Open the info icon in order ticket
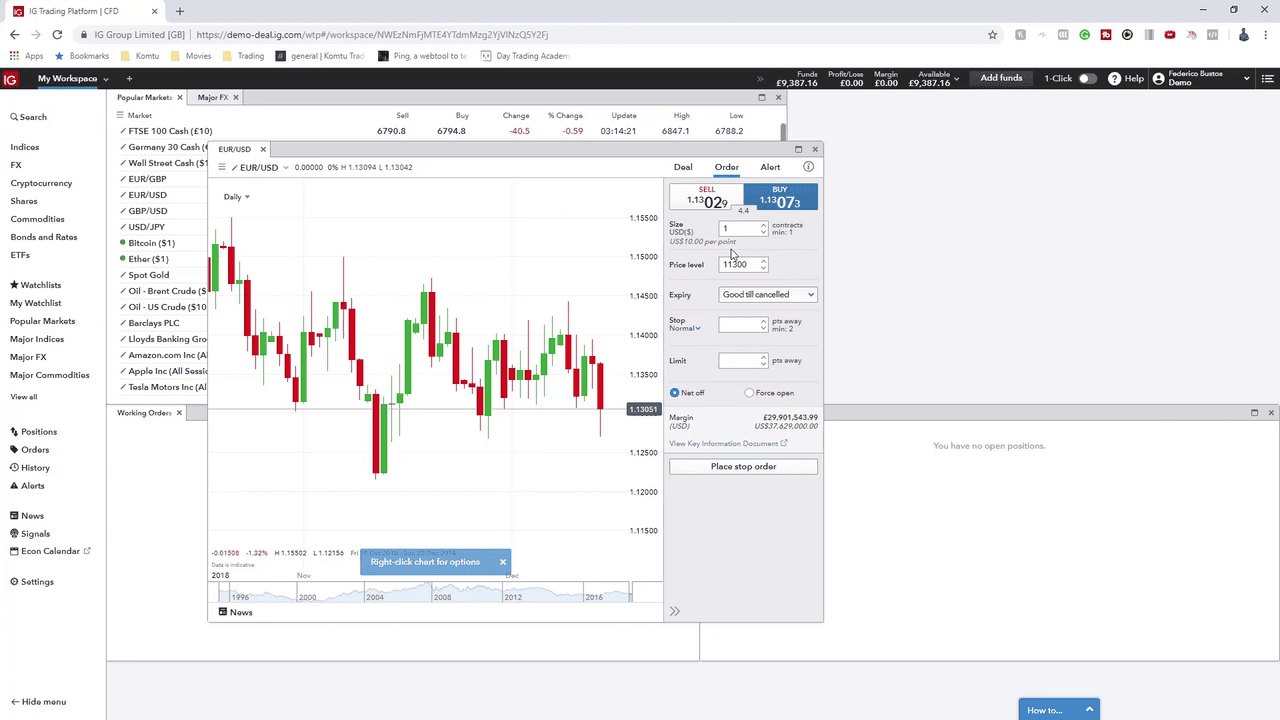 coord(808,167)
